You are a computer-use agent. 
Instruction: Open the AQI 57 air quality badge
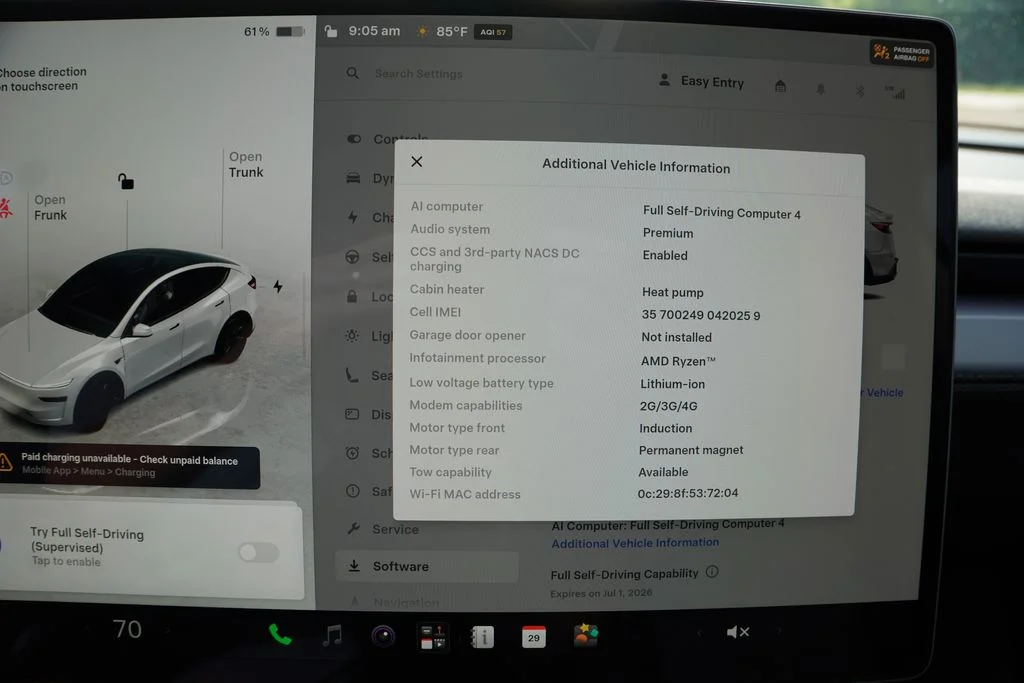pos(493,32)
